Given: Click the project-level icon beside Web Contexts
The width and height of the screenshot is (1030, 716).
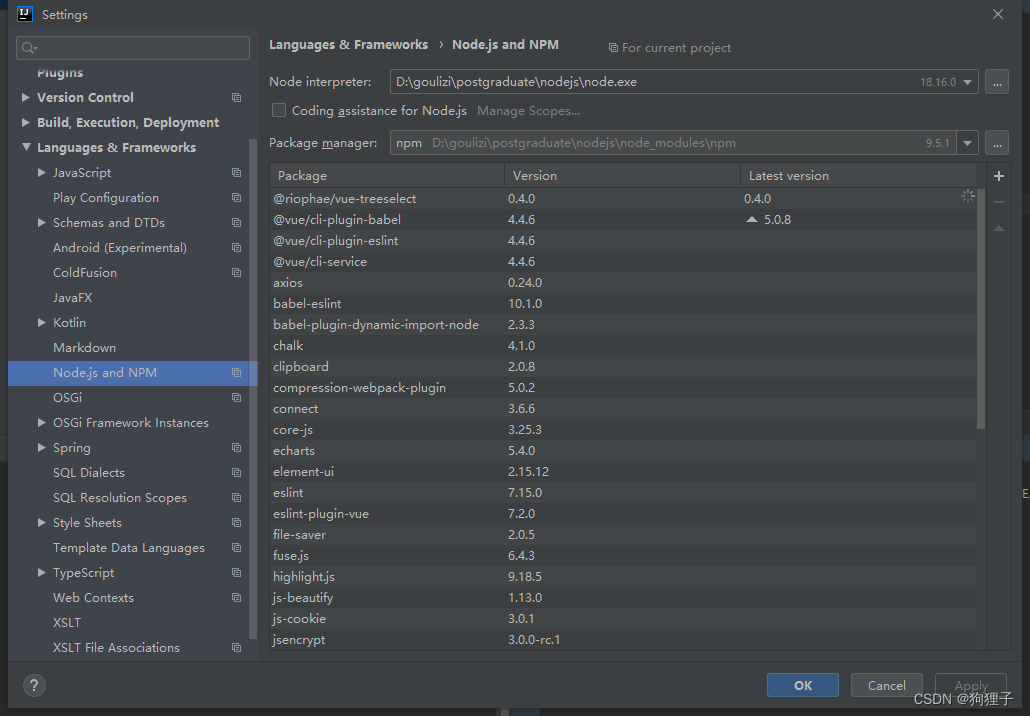Looking at the screenshot, I should (236, 598).
